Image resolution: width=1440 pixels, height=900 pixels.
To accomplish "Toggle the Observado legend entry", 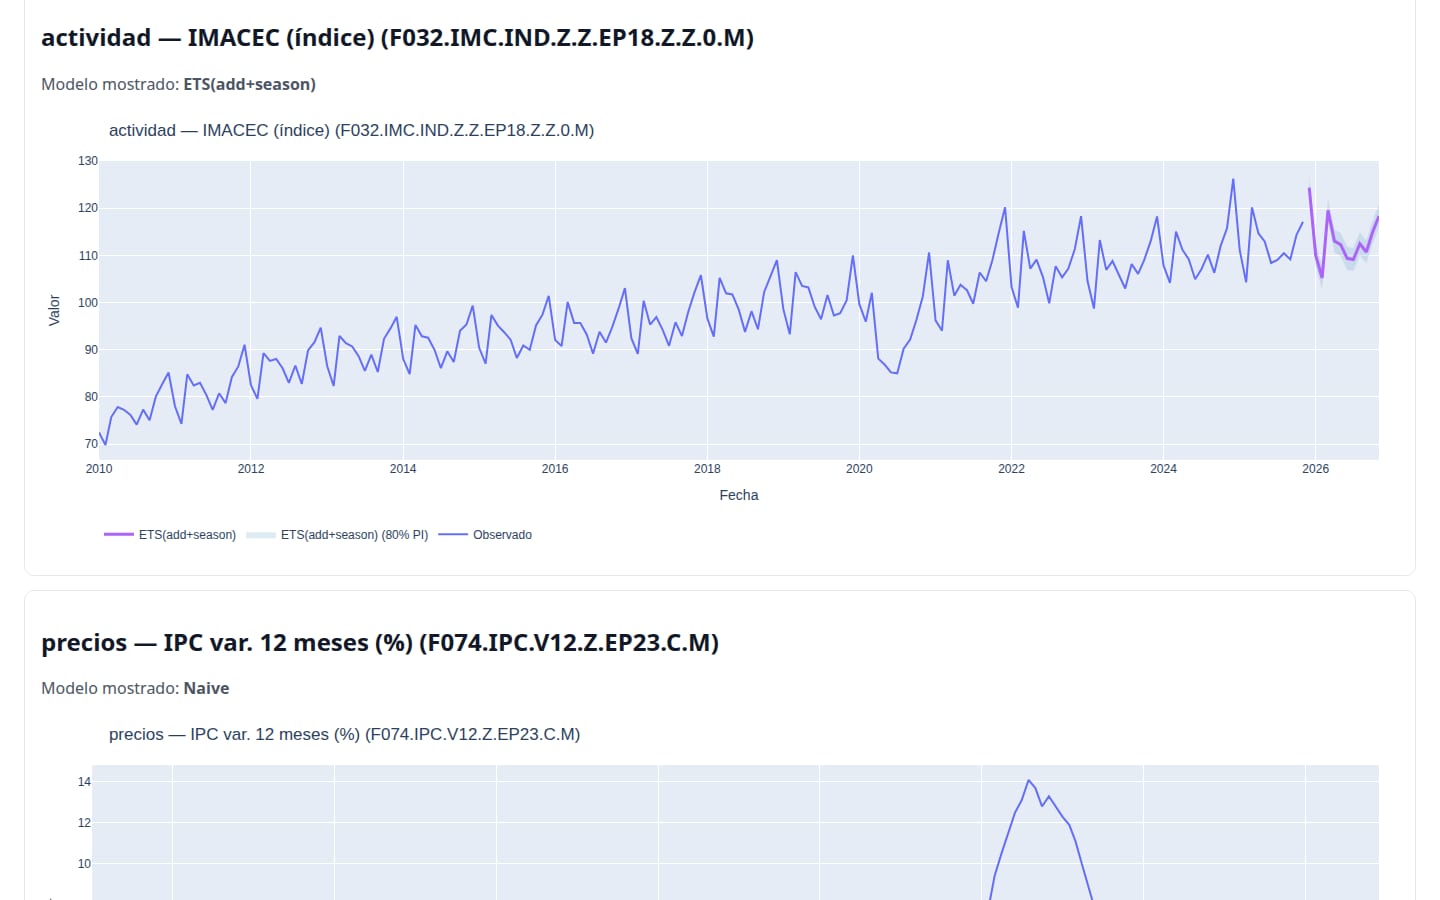I will (x=486, y=535).
